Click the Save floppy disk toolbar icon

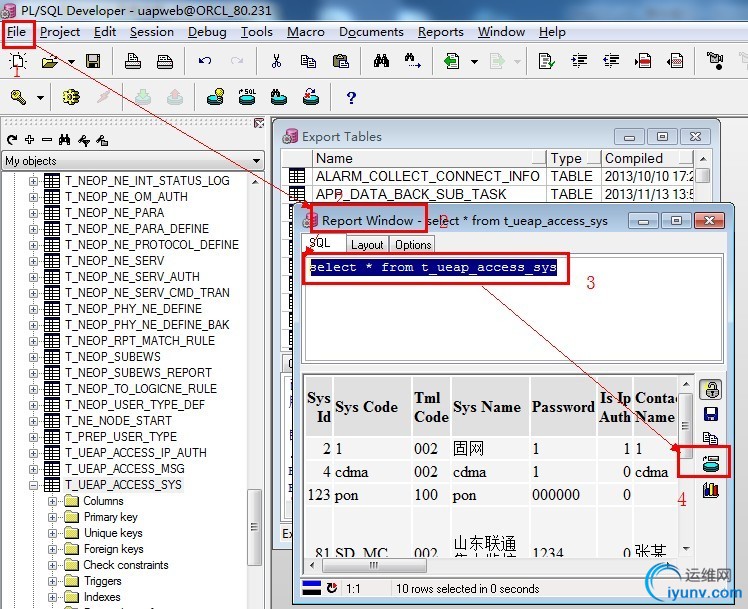pyautogui.click(x=93, y=61)
